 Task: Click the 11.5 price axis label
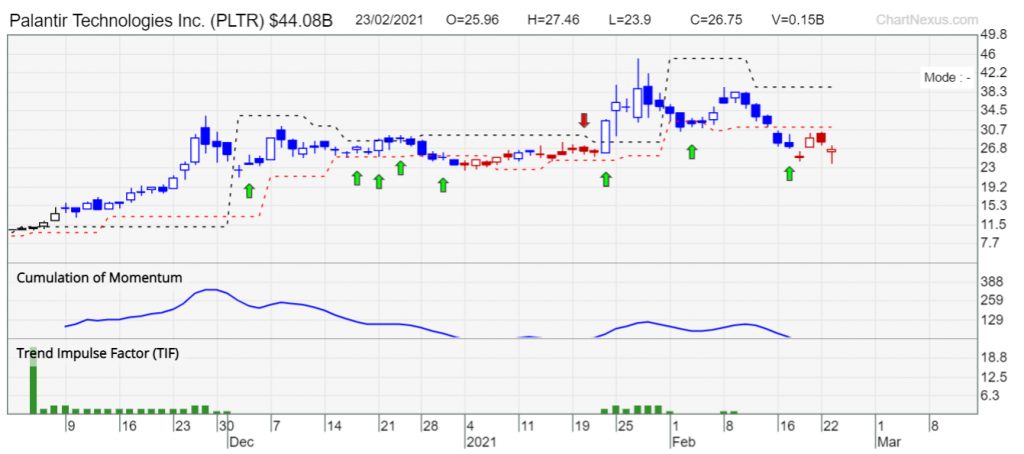click(995, 224)
